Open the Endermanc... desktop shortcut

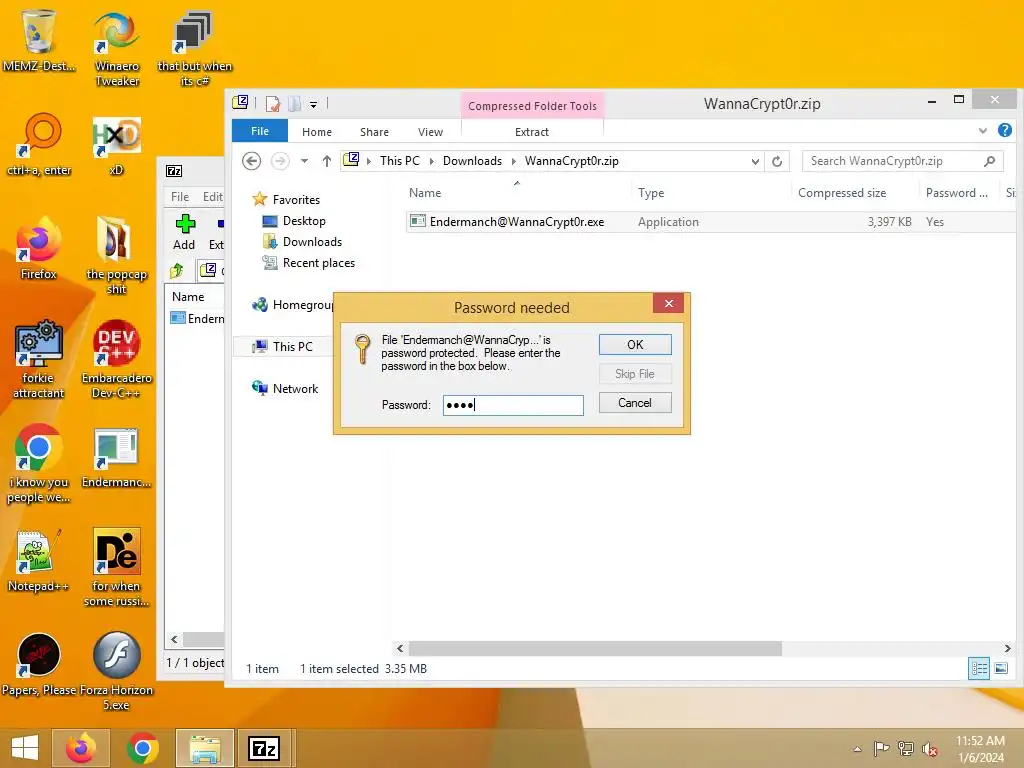(116, 457)
